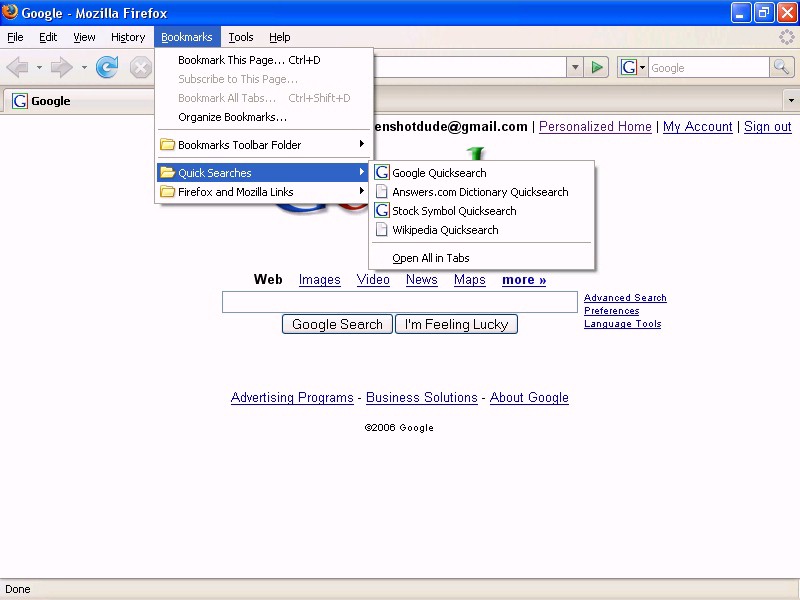Click the Google search engine icon
The image size is (800, 600).
point(628,68)
